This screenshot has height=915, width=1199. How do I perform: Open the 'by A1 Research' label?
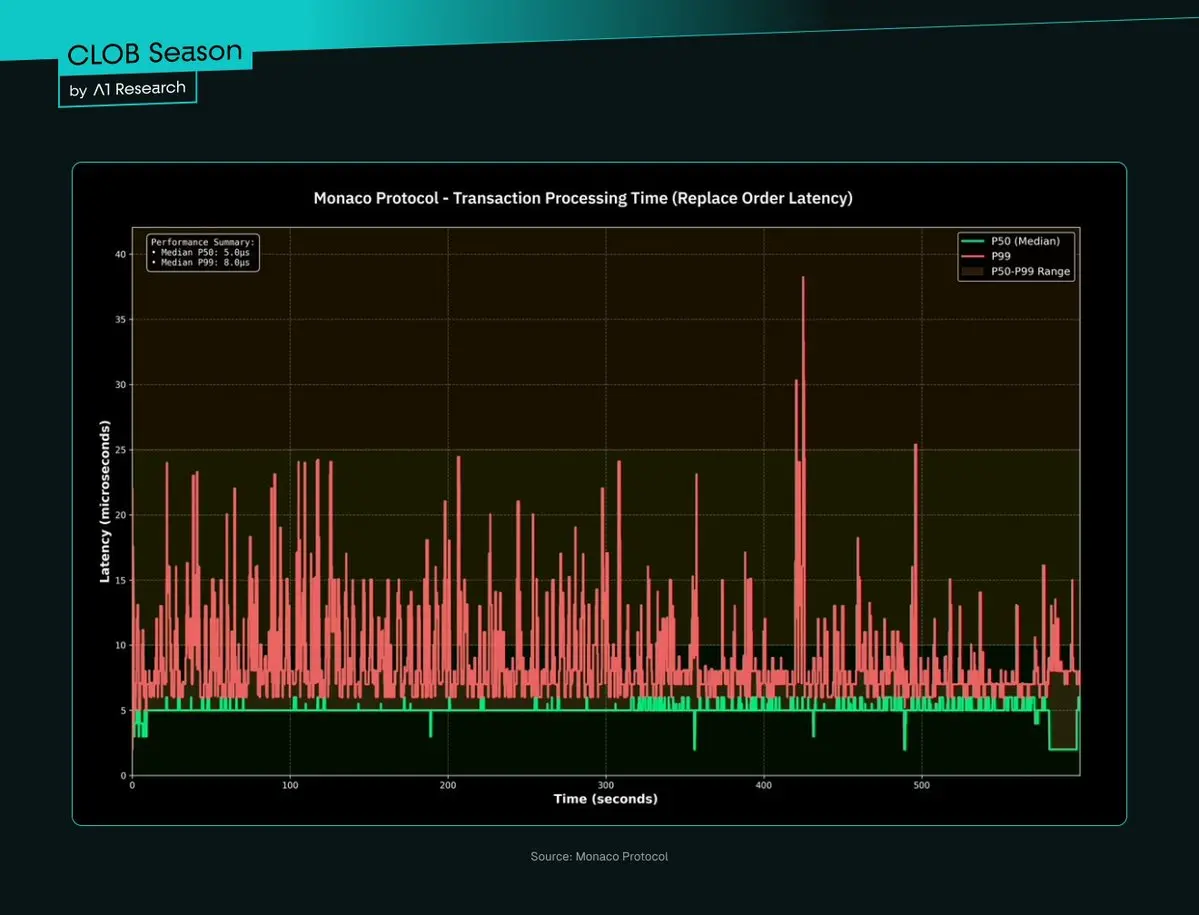(x=128, y=89)
